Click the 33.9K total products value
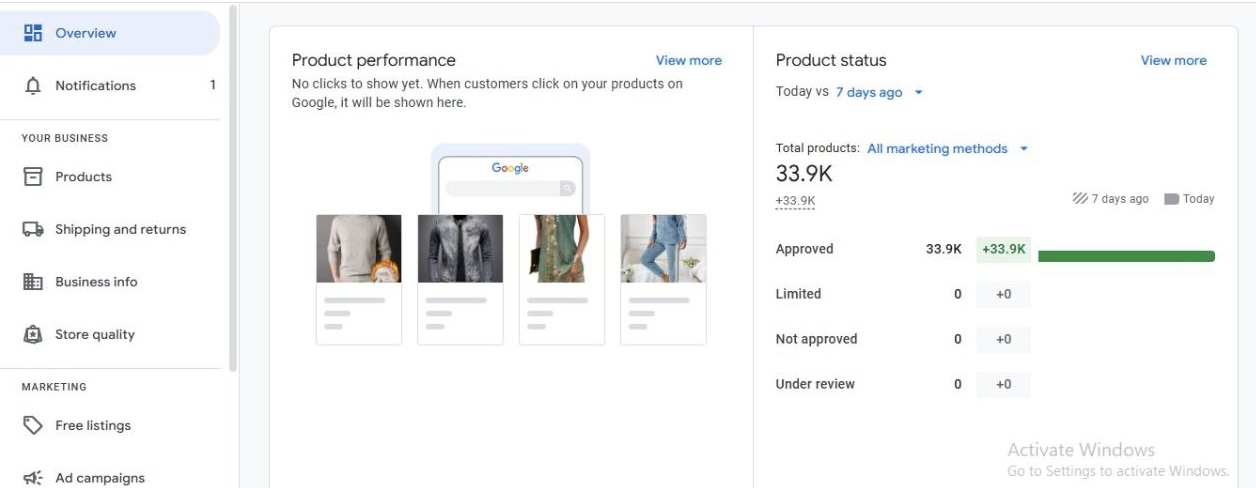This screenshot has width=1256, height=488. (804, 174)
